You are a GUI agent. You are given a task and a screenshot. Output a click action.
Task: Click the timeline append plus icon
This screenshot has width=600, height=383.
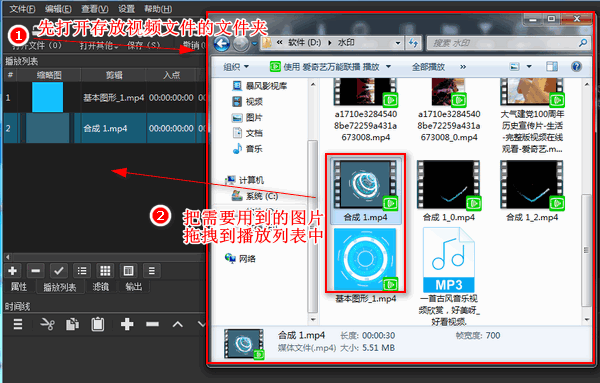tap(127, 324)
